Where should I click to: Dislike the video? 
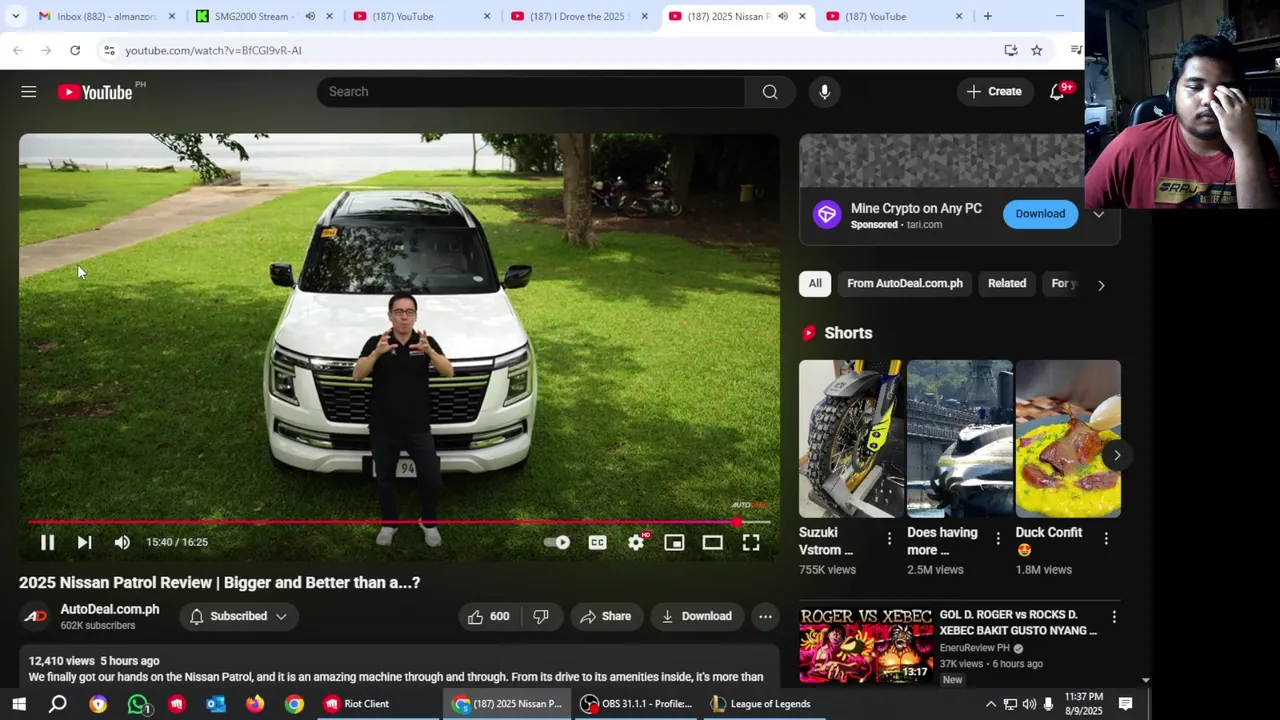(x=541, y=616)
